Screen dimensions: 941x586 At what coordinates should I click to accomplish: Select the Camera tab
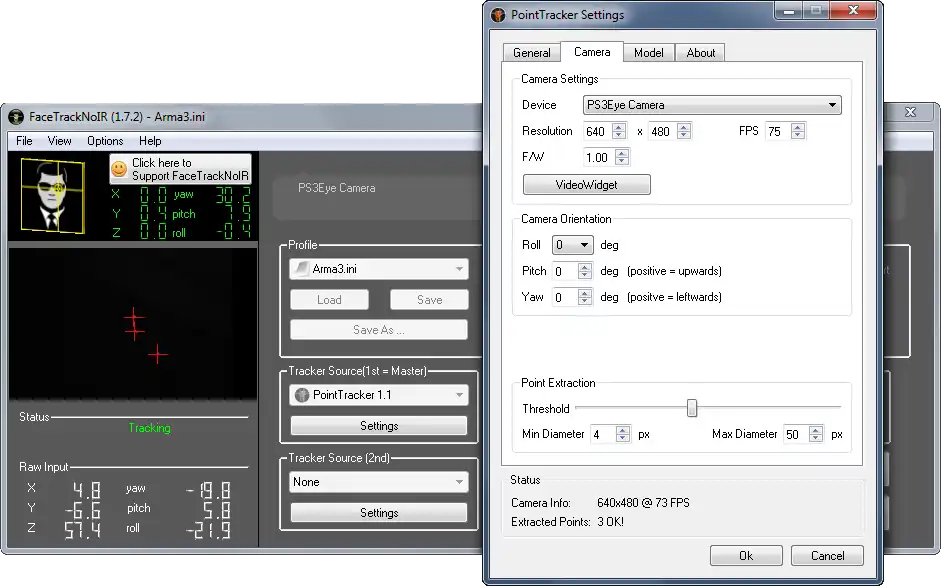pos(592,52)
